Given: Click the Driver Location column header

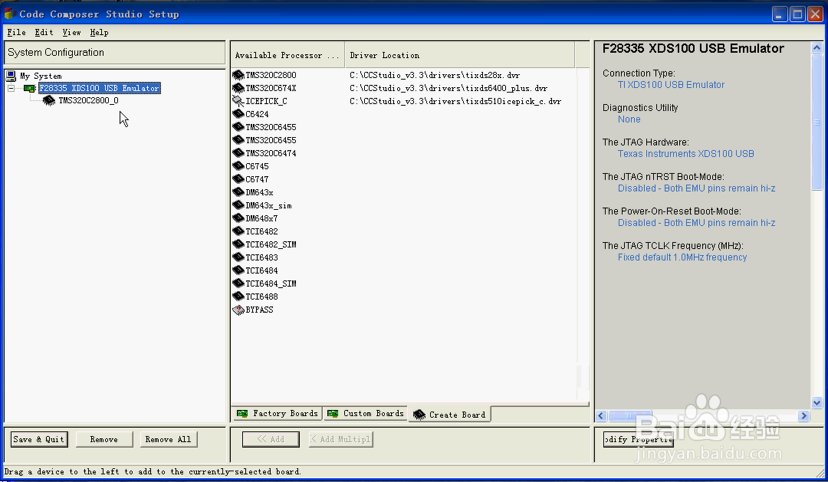Looking at the screenshot, I should pos(459,55).
